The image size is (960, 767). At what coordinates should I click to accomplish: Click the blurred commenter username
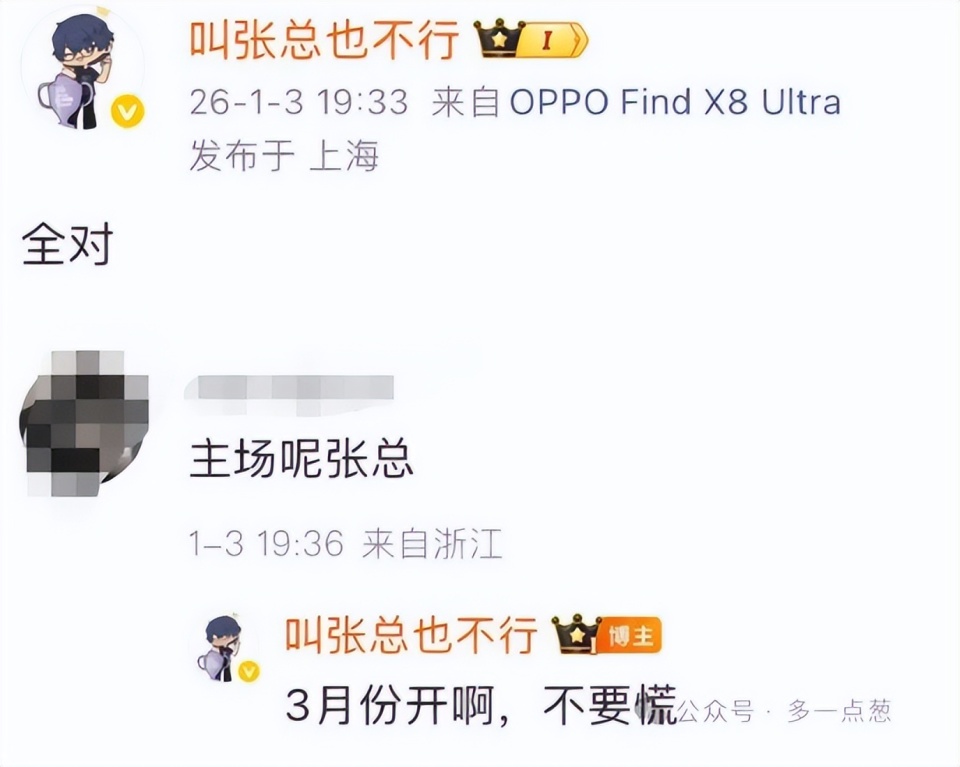click(289, 391)
